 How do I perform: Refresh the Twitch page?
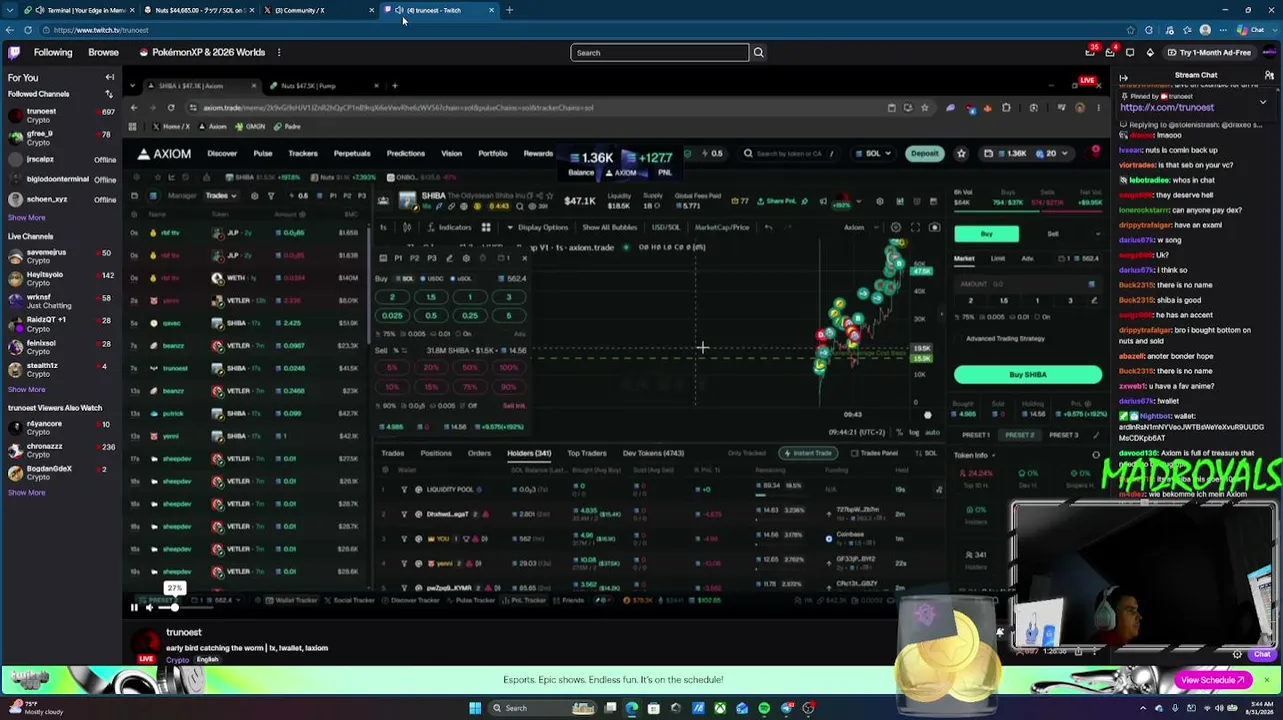(x=27, y=30)
